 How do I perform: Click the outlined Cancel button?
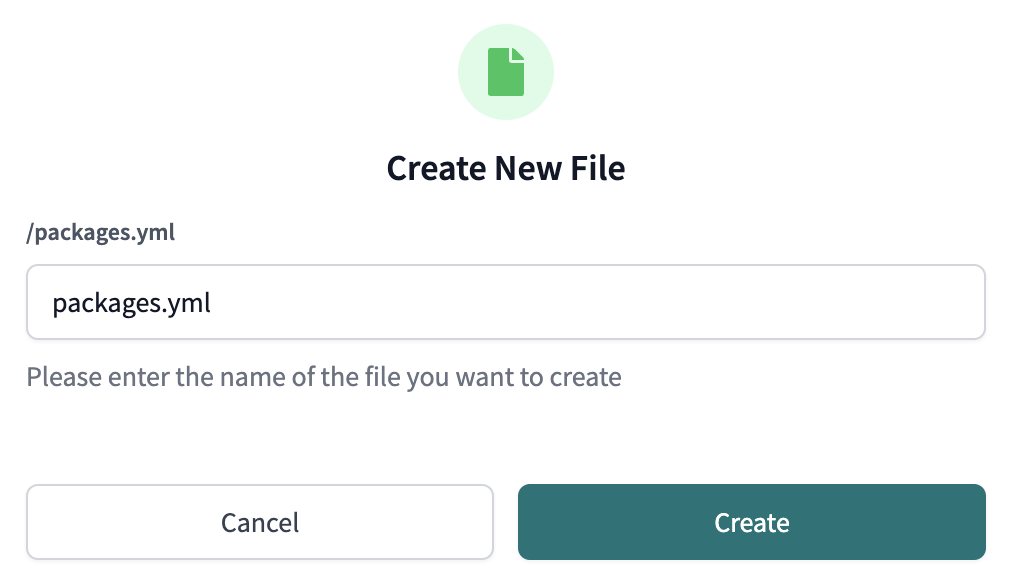(x=260, y=521)
